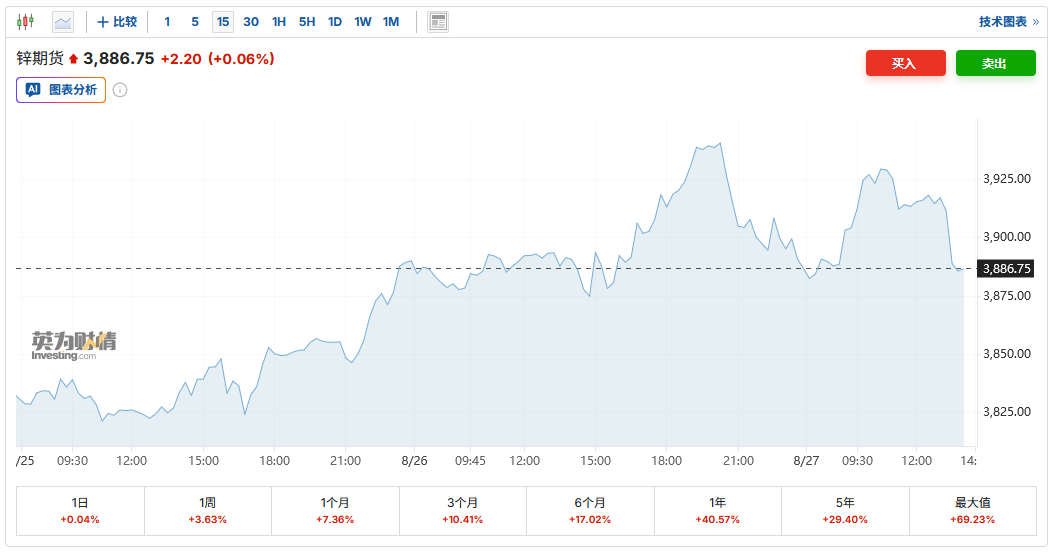Click the chart peak near 21:00 on 8/26

[x=720, y=143]
